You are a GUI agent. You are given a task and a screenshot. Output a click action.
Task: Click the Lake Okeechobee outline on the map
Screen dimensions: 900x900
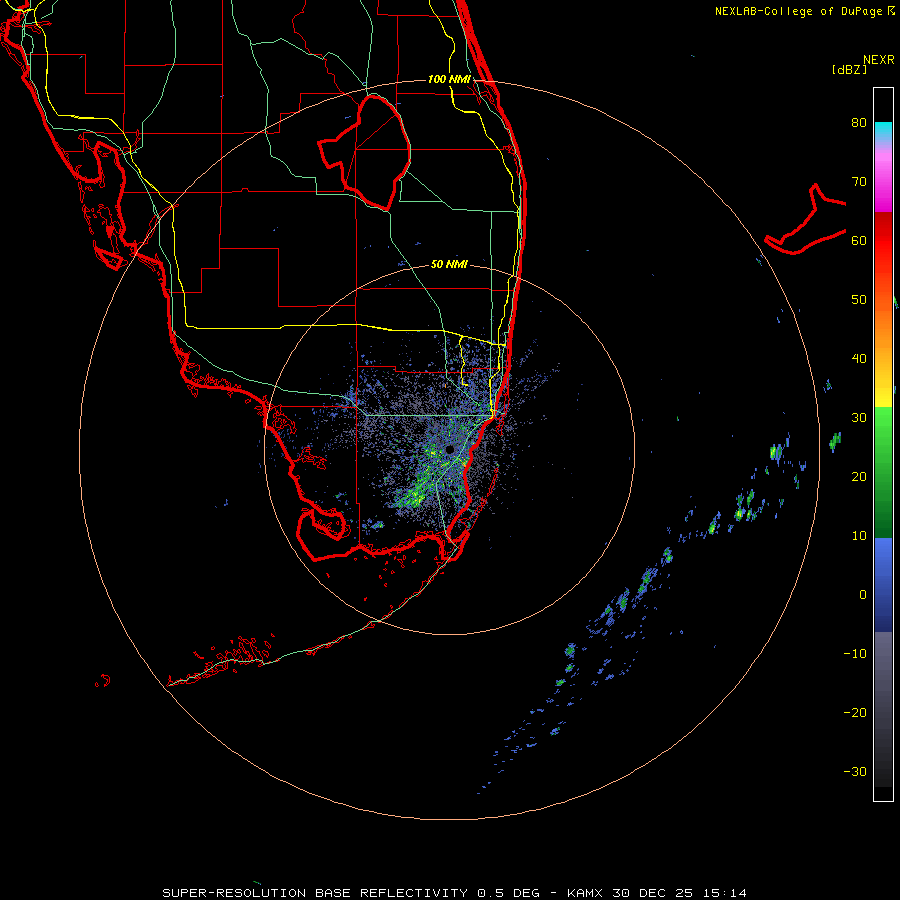coord(366,152)
